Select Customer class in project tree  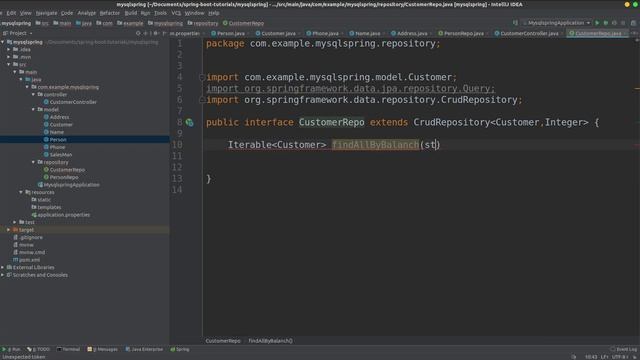[58, 124]
